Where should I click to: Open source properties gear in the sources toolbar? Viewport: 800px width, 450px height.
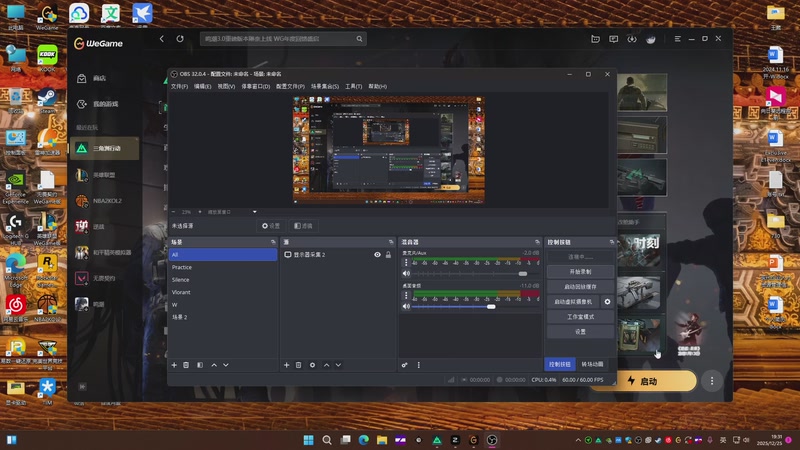(x=312, y=365)
